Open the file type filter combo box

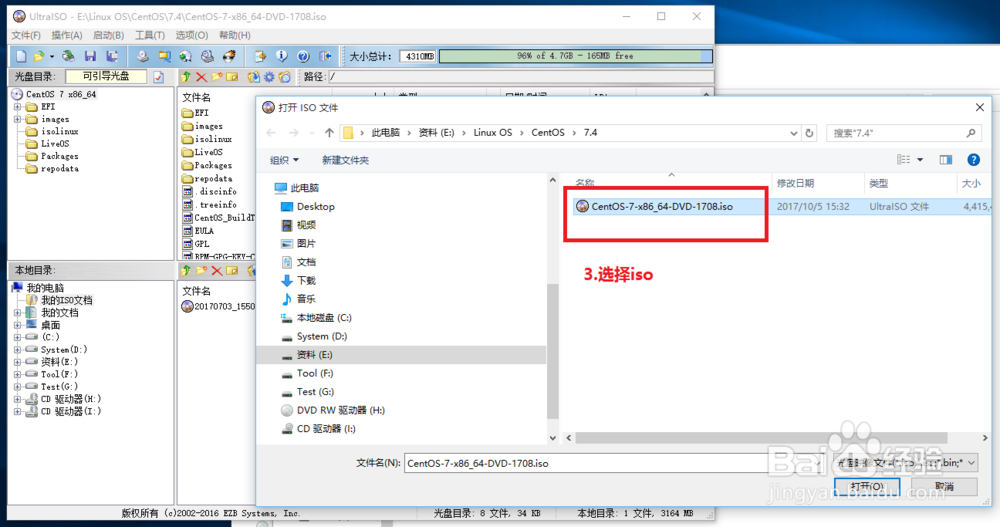[x=906, y=463]
